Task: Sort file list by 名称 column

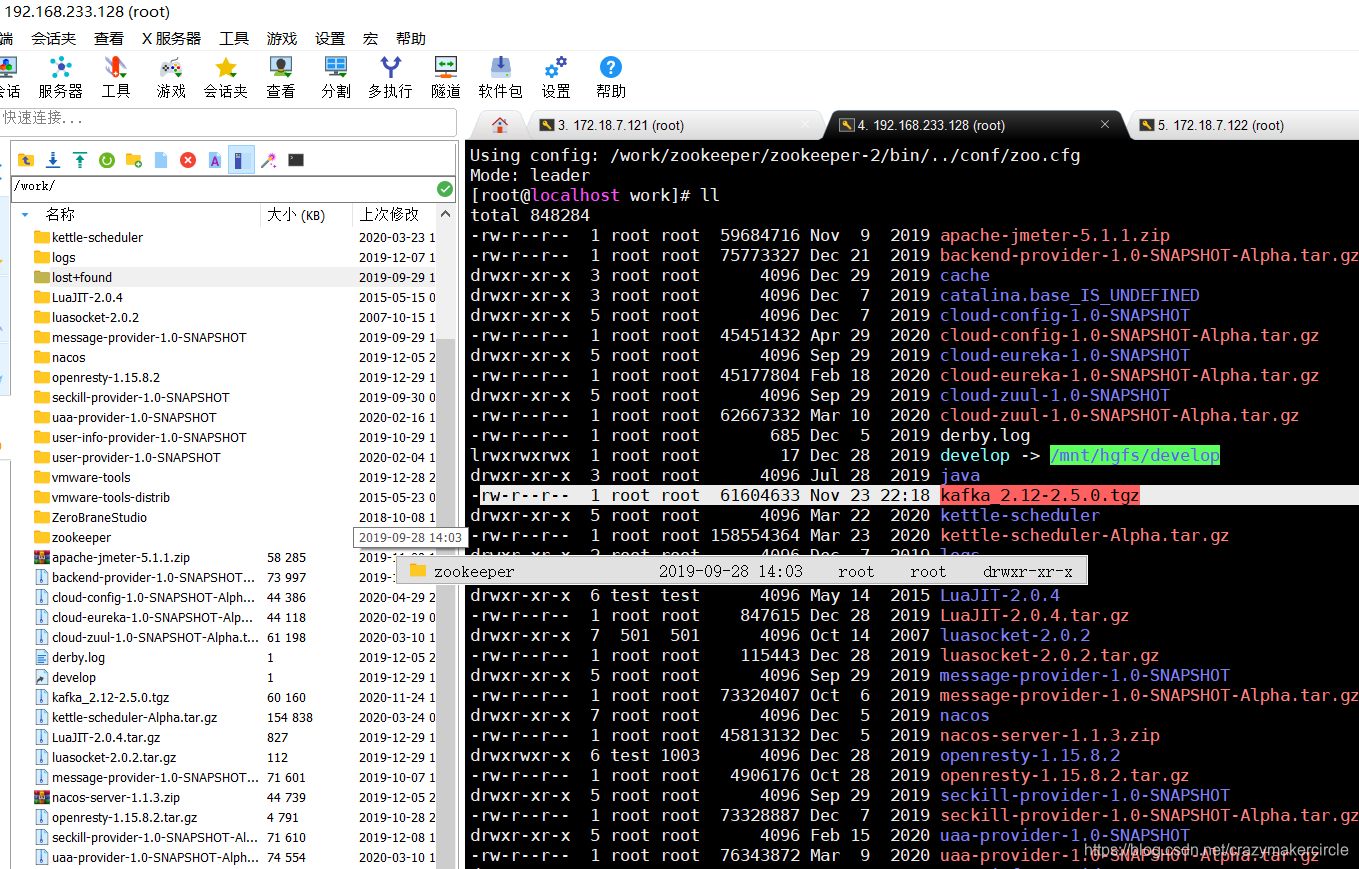Action: pos(60,215)
